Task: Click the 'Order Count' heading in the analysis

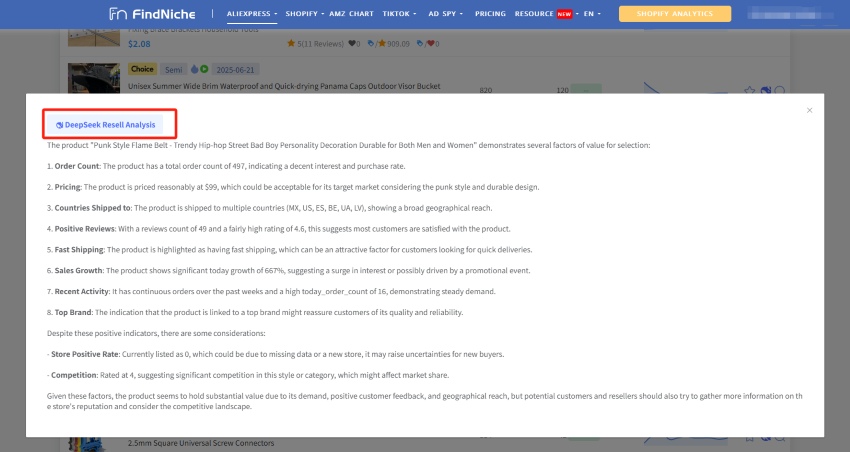Action: (x=77, y=166)
